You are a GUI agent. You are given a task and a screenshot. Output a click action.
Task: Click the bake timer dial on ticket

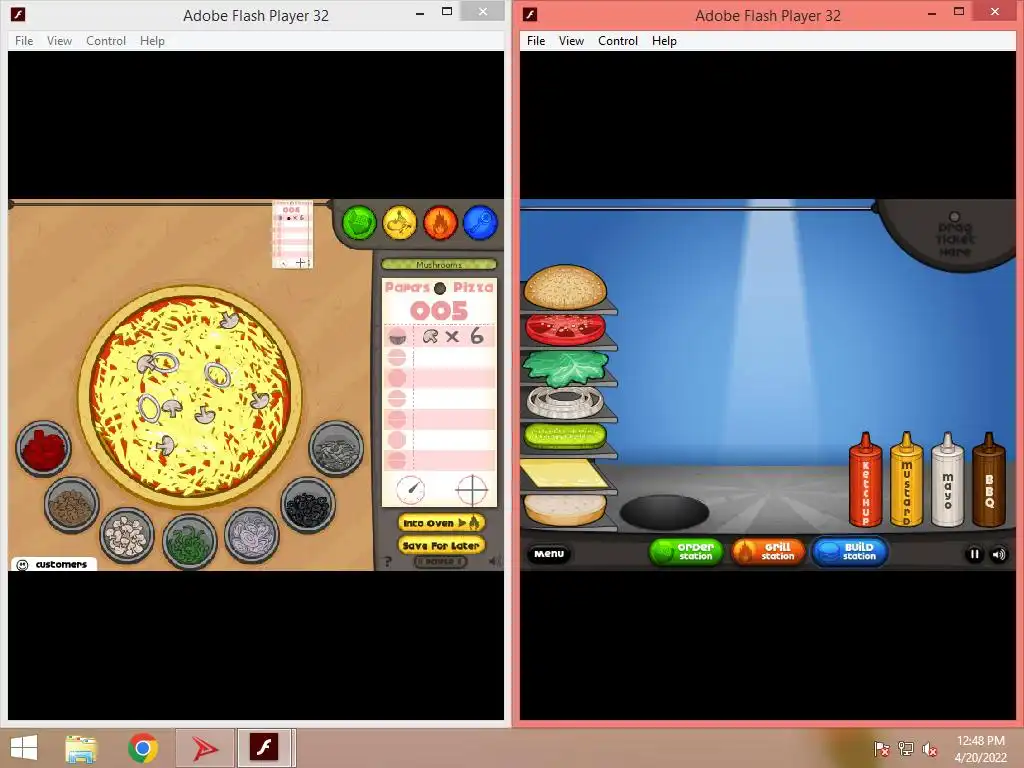[411, 489]
